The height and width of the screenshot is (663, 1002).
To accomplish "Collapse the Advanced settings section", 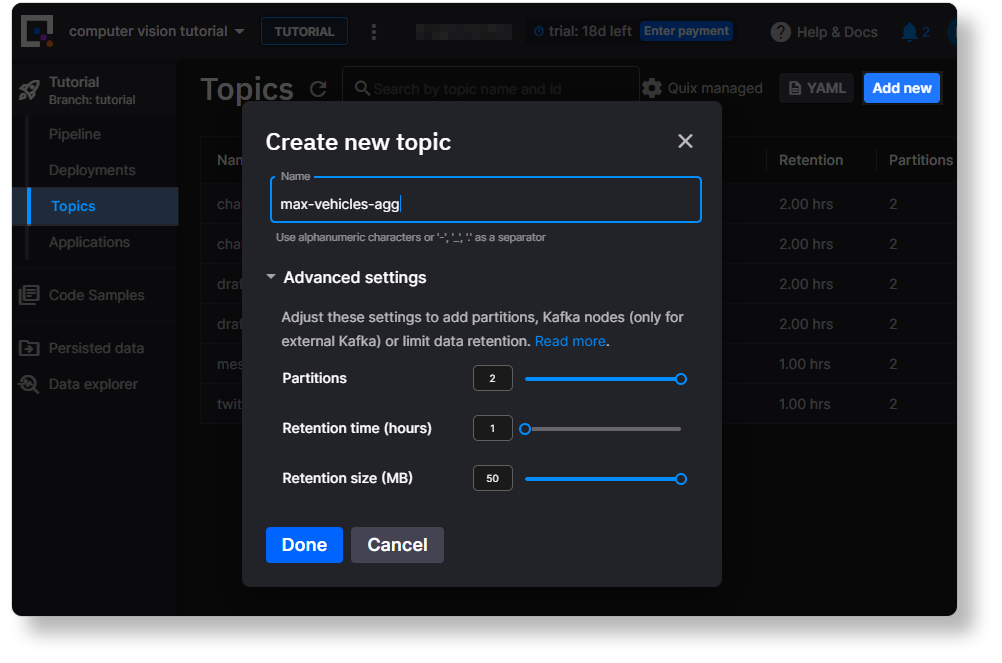I will (x=271, y=278).
